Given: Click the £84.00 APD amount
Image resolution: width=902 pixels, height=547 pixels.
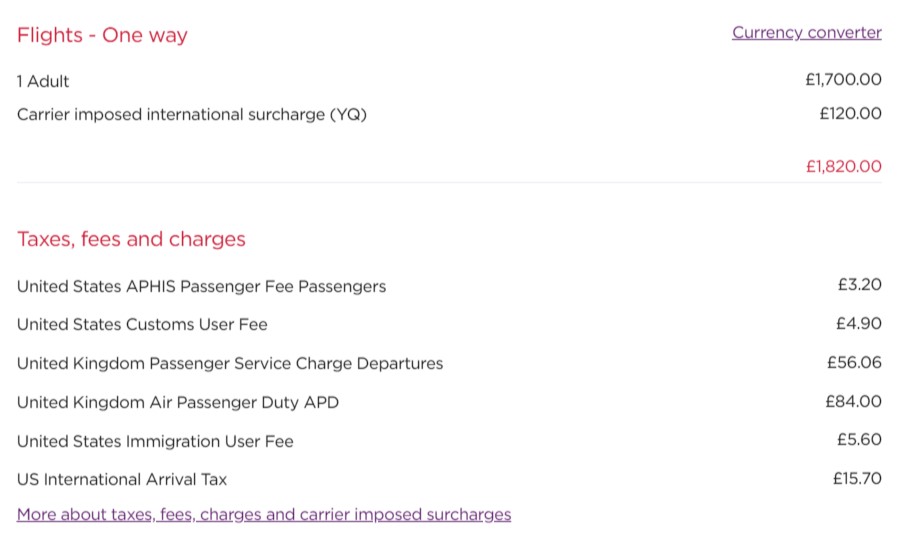Looking at the screenshot, I should click(x=854, y=401).
